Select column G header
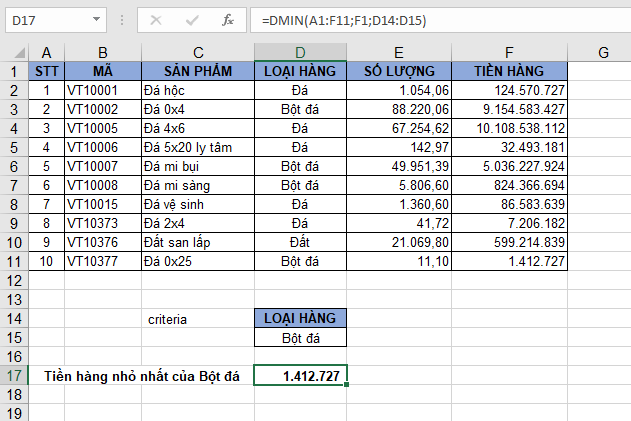The height and width of the screenshot is (421, 631). point(601,52)
